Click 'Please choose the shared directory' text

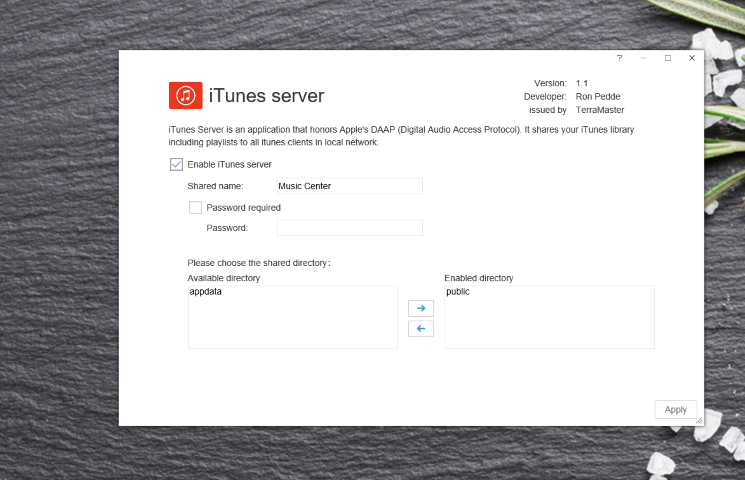pos(258,263)
